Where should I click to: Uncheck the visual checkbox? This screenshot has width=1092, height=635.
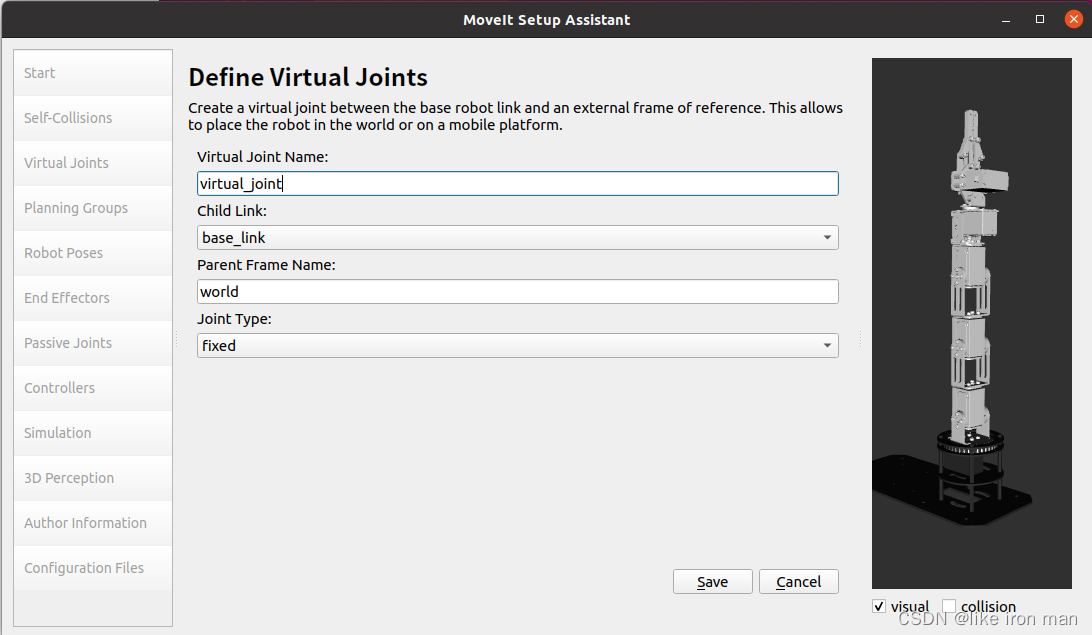click(x=879, y=606)
